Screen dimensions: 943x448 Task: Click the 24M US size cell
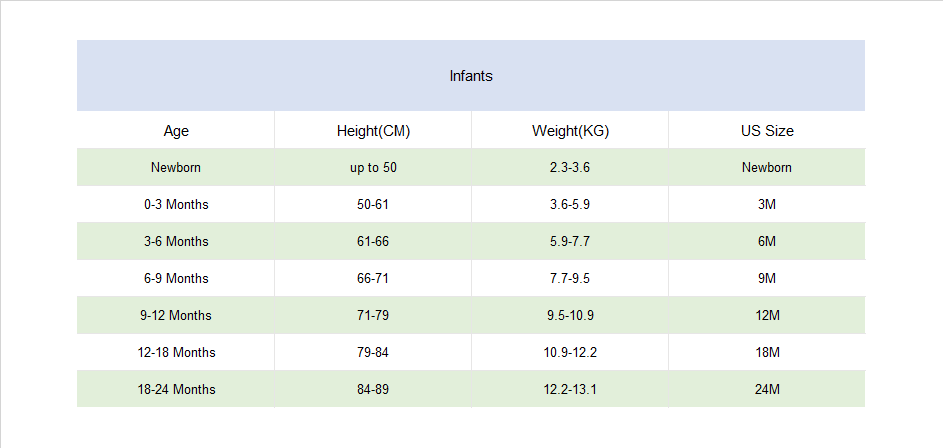[x=767, y=389]
